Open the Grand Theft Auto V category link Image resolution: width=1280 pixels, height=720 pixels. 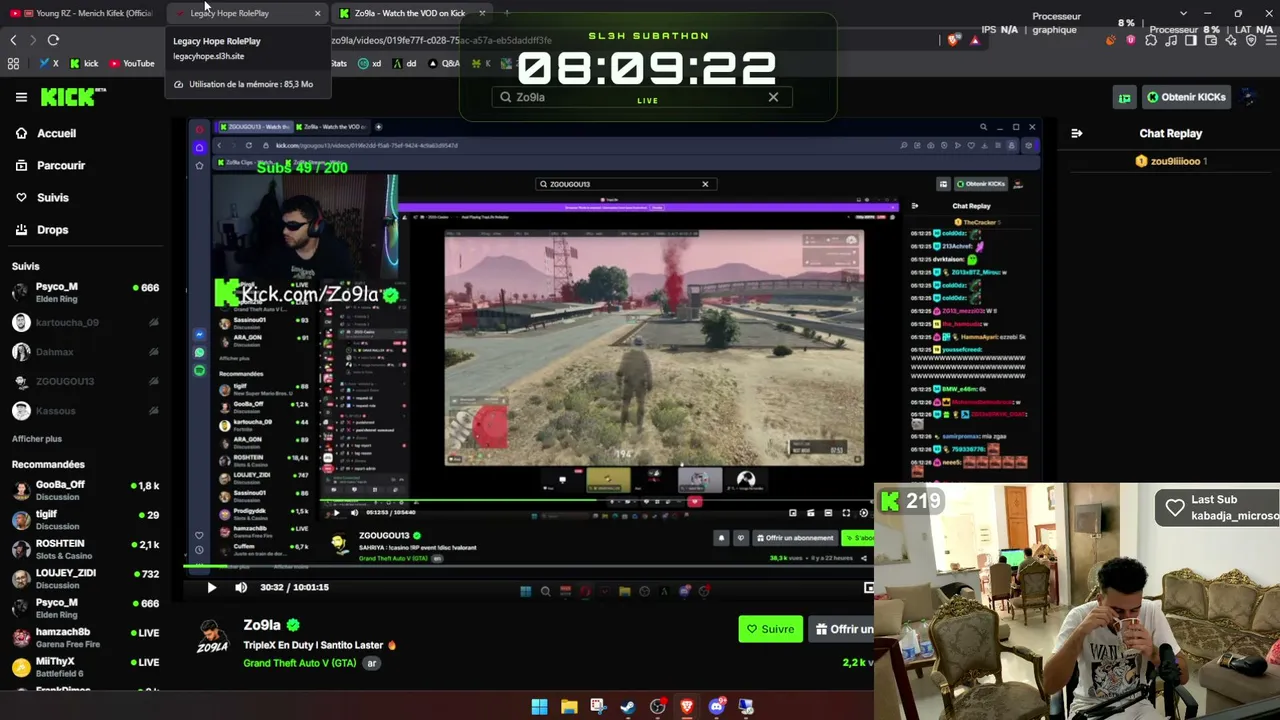(x=300, y=663)
